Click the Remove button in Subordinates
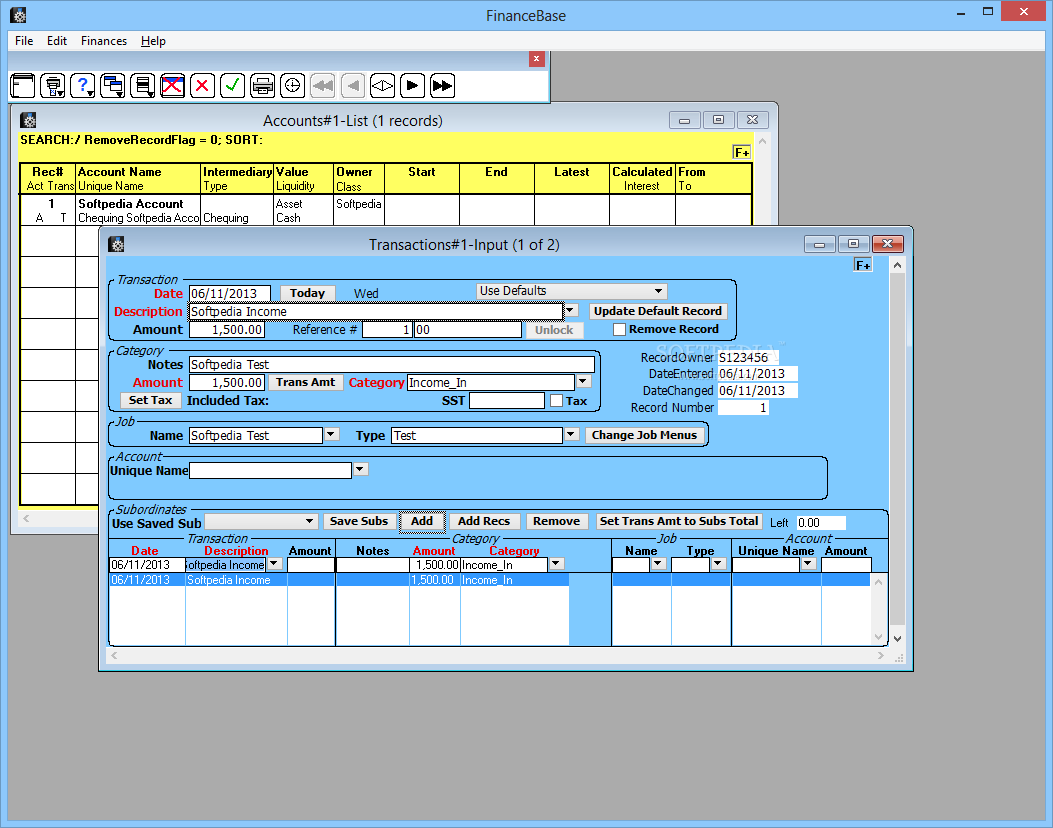Image resolution: width=1053 pixels, height=828 pixels. (x=556, y=521)
